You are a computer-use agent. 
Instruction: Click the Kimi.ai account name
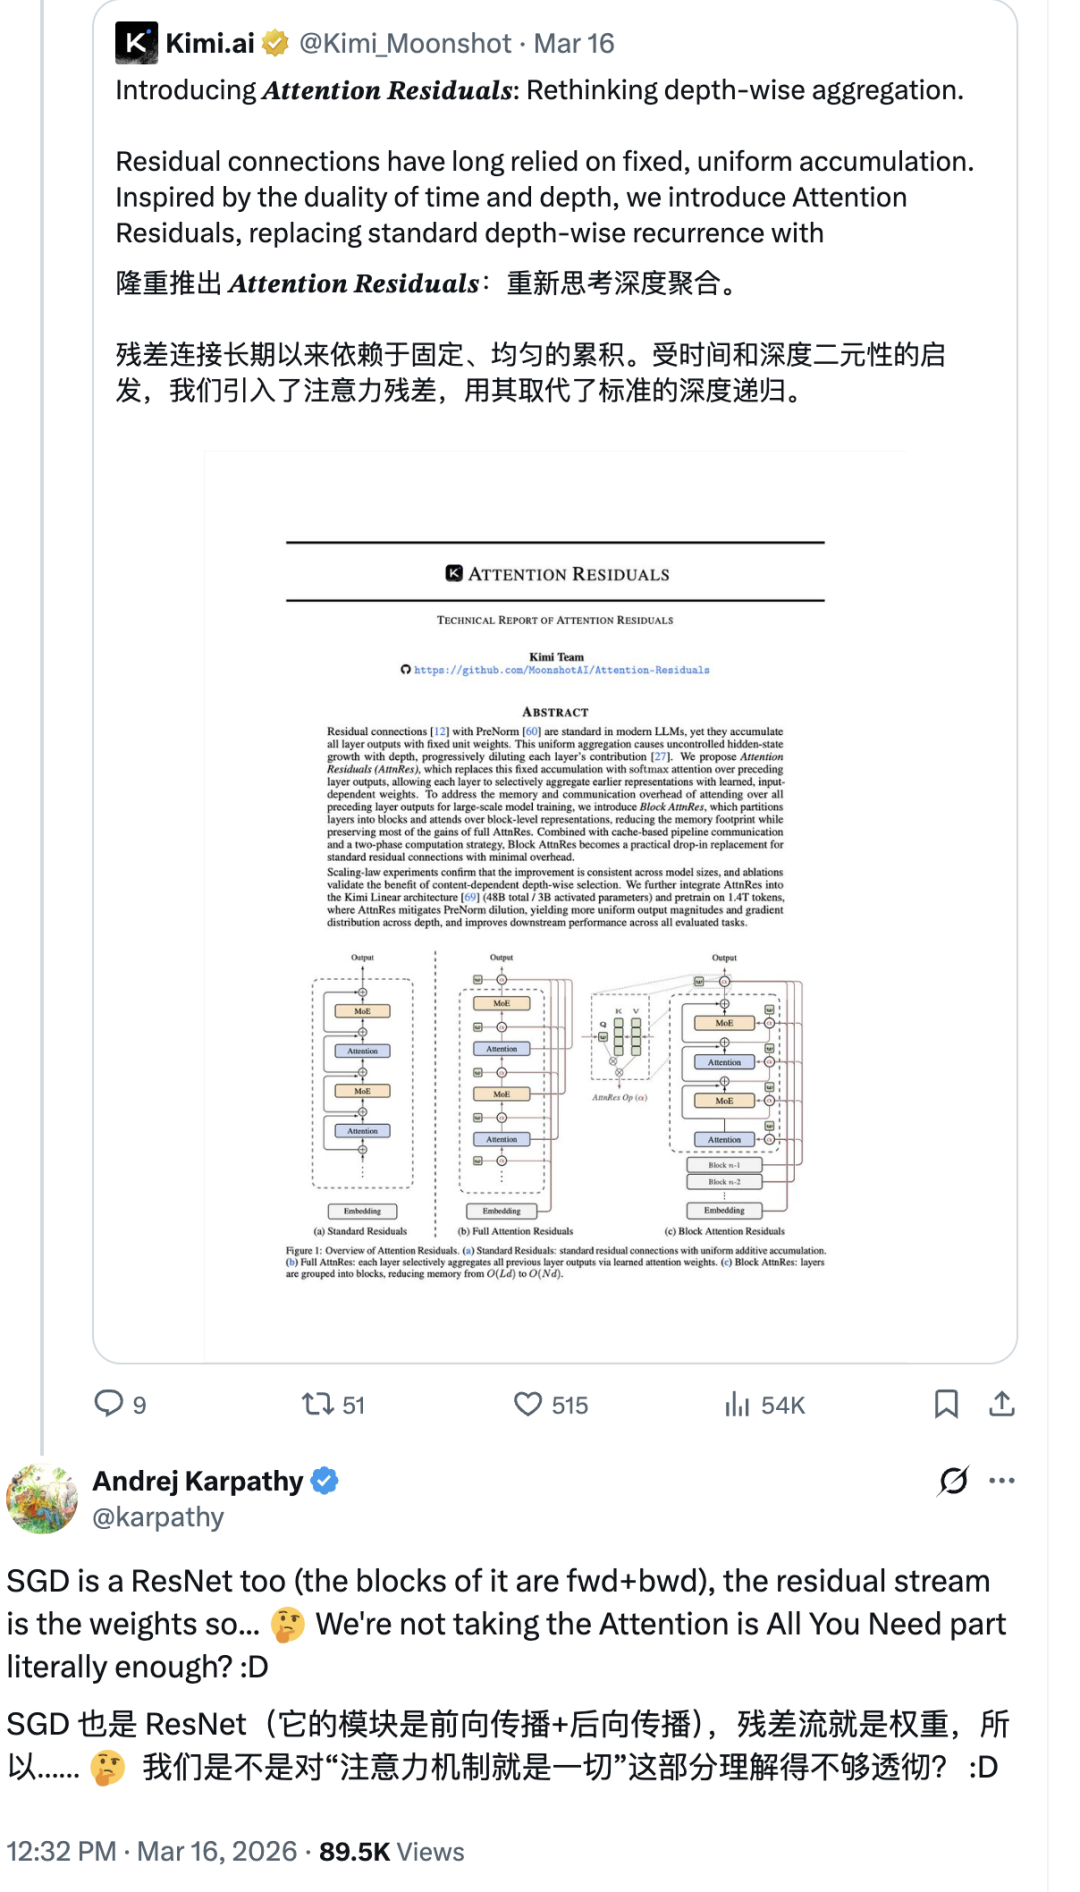210,43
